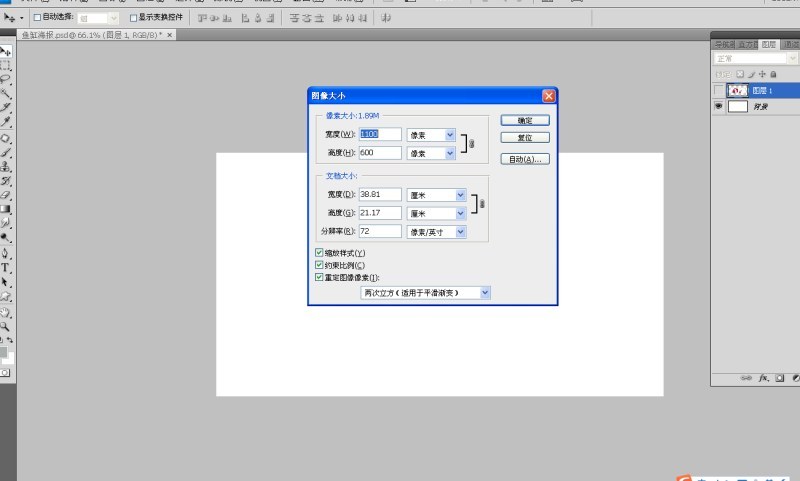800x481 pixels.
Task: Click the lock image pixels brush icon
Action: 751,74
